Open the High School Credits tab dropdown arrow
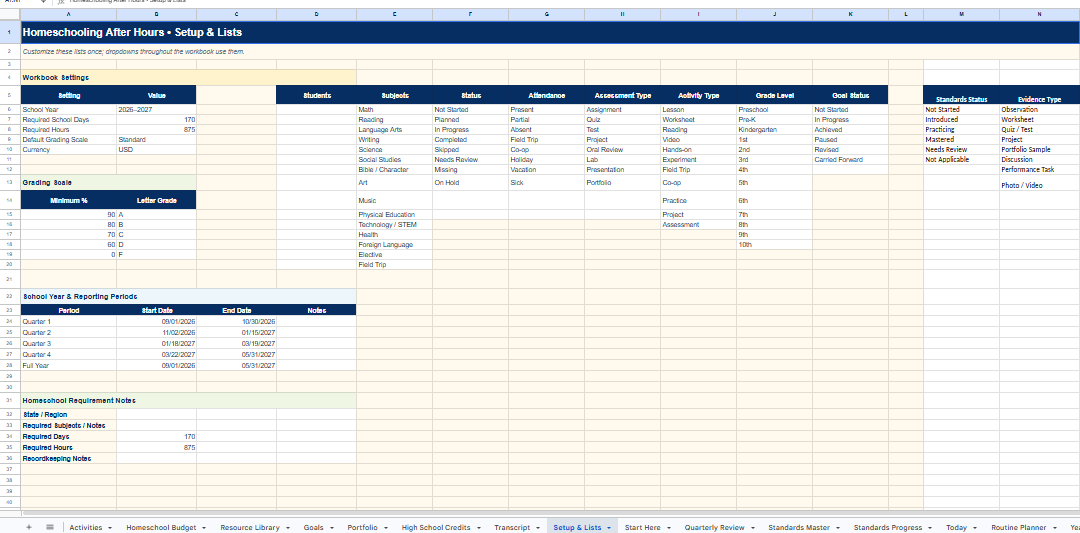This screenshot has height=533, width=1080. (477, 528)
